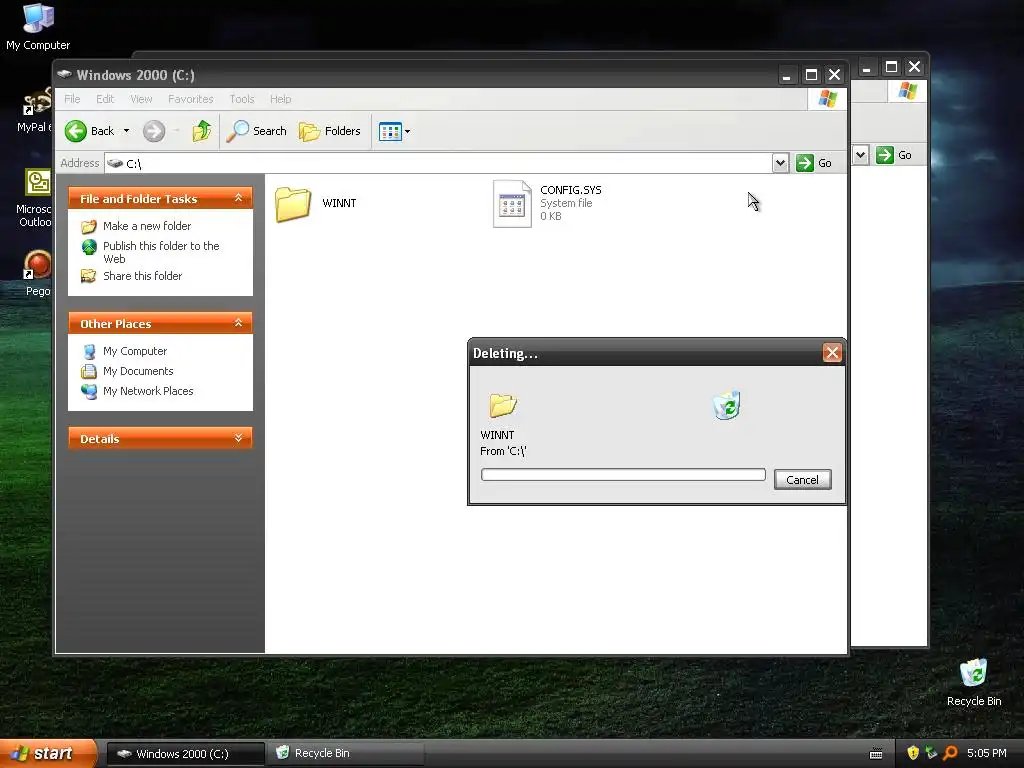Image resolution: width=1024 pixels, height=768 pixels.
Task: Open the Favorites menu
Action: (191, 99)
